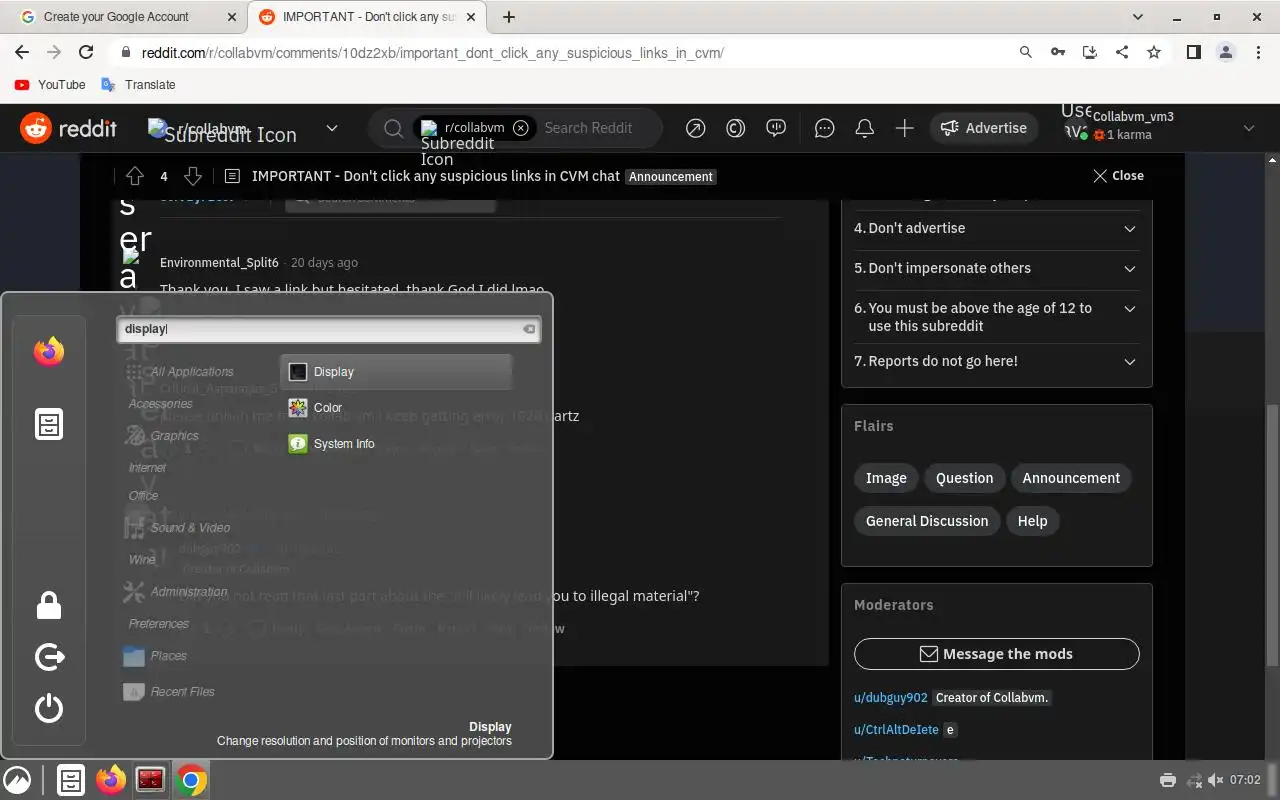Image resolution: width=1280 pixels, height=800 pixels.
Task: Select Wine category in menu
Action: tap(142, 560)
